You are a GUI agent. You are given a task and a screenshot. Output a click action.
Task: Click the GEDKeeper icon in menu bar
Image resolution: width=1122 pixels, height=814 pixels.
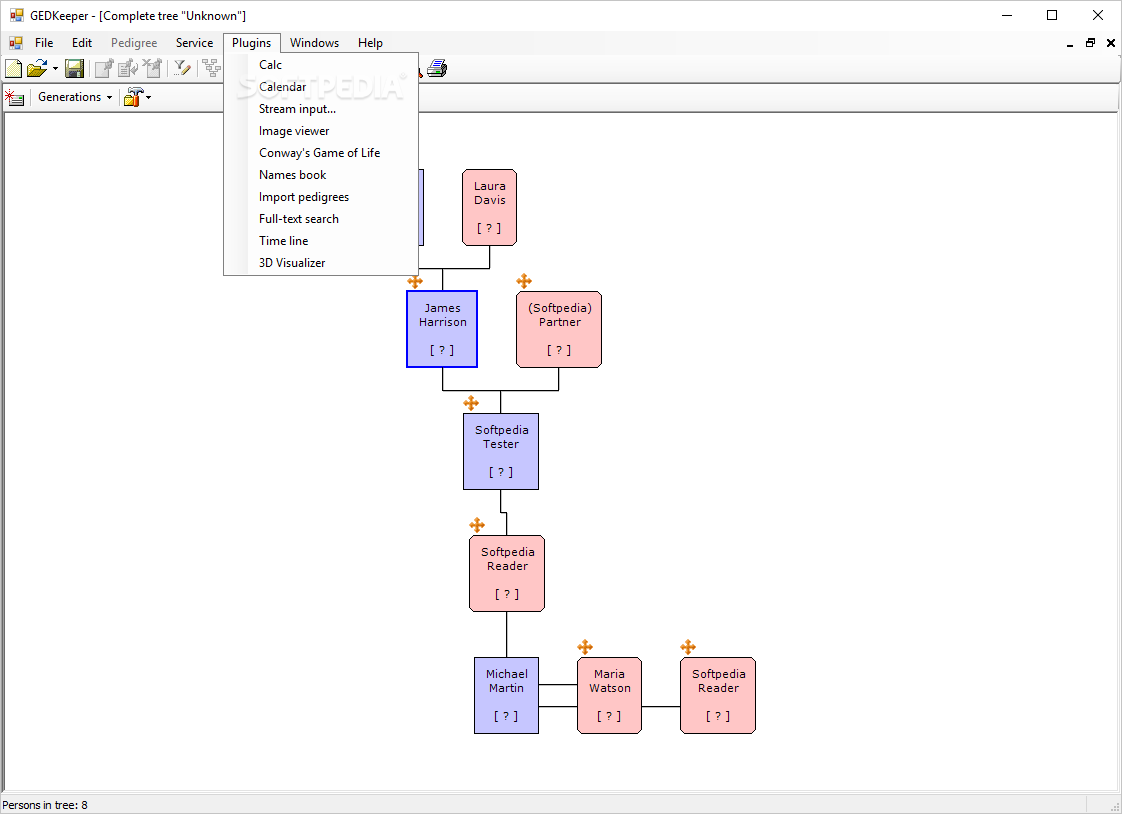point(16,43)
